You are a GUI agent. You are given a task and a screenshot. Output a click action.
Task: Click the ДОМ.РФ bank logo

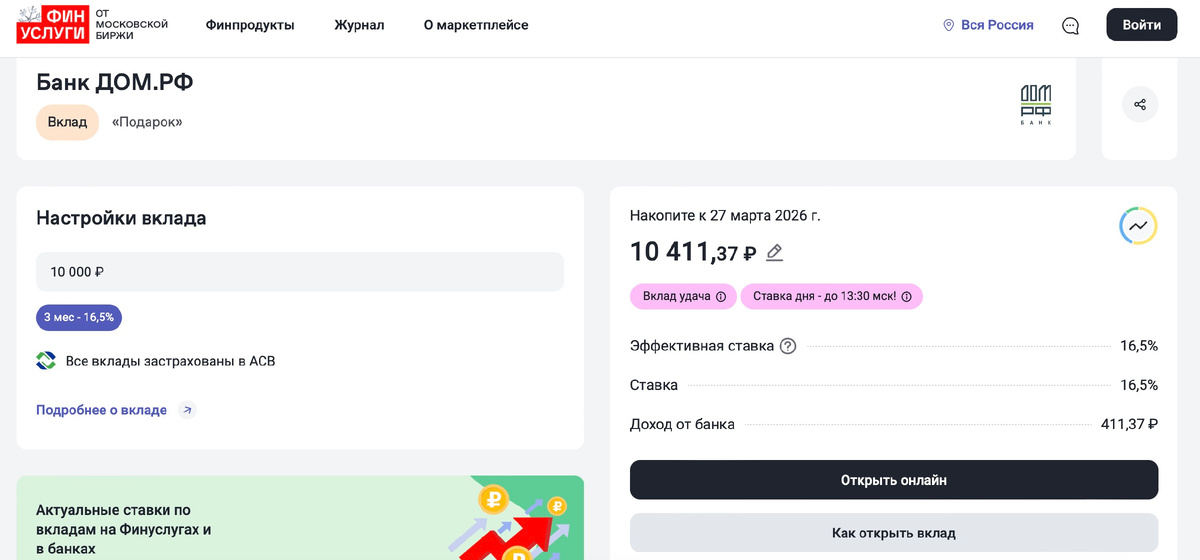1035,105
